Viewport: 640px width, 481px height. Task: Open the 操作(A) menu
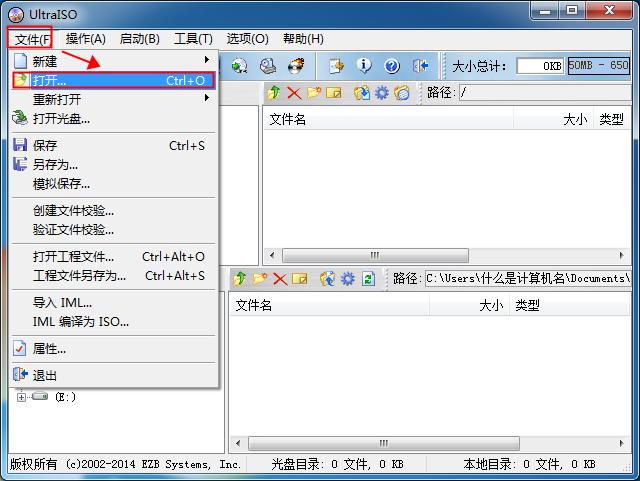(86, 39)
